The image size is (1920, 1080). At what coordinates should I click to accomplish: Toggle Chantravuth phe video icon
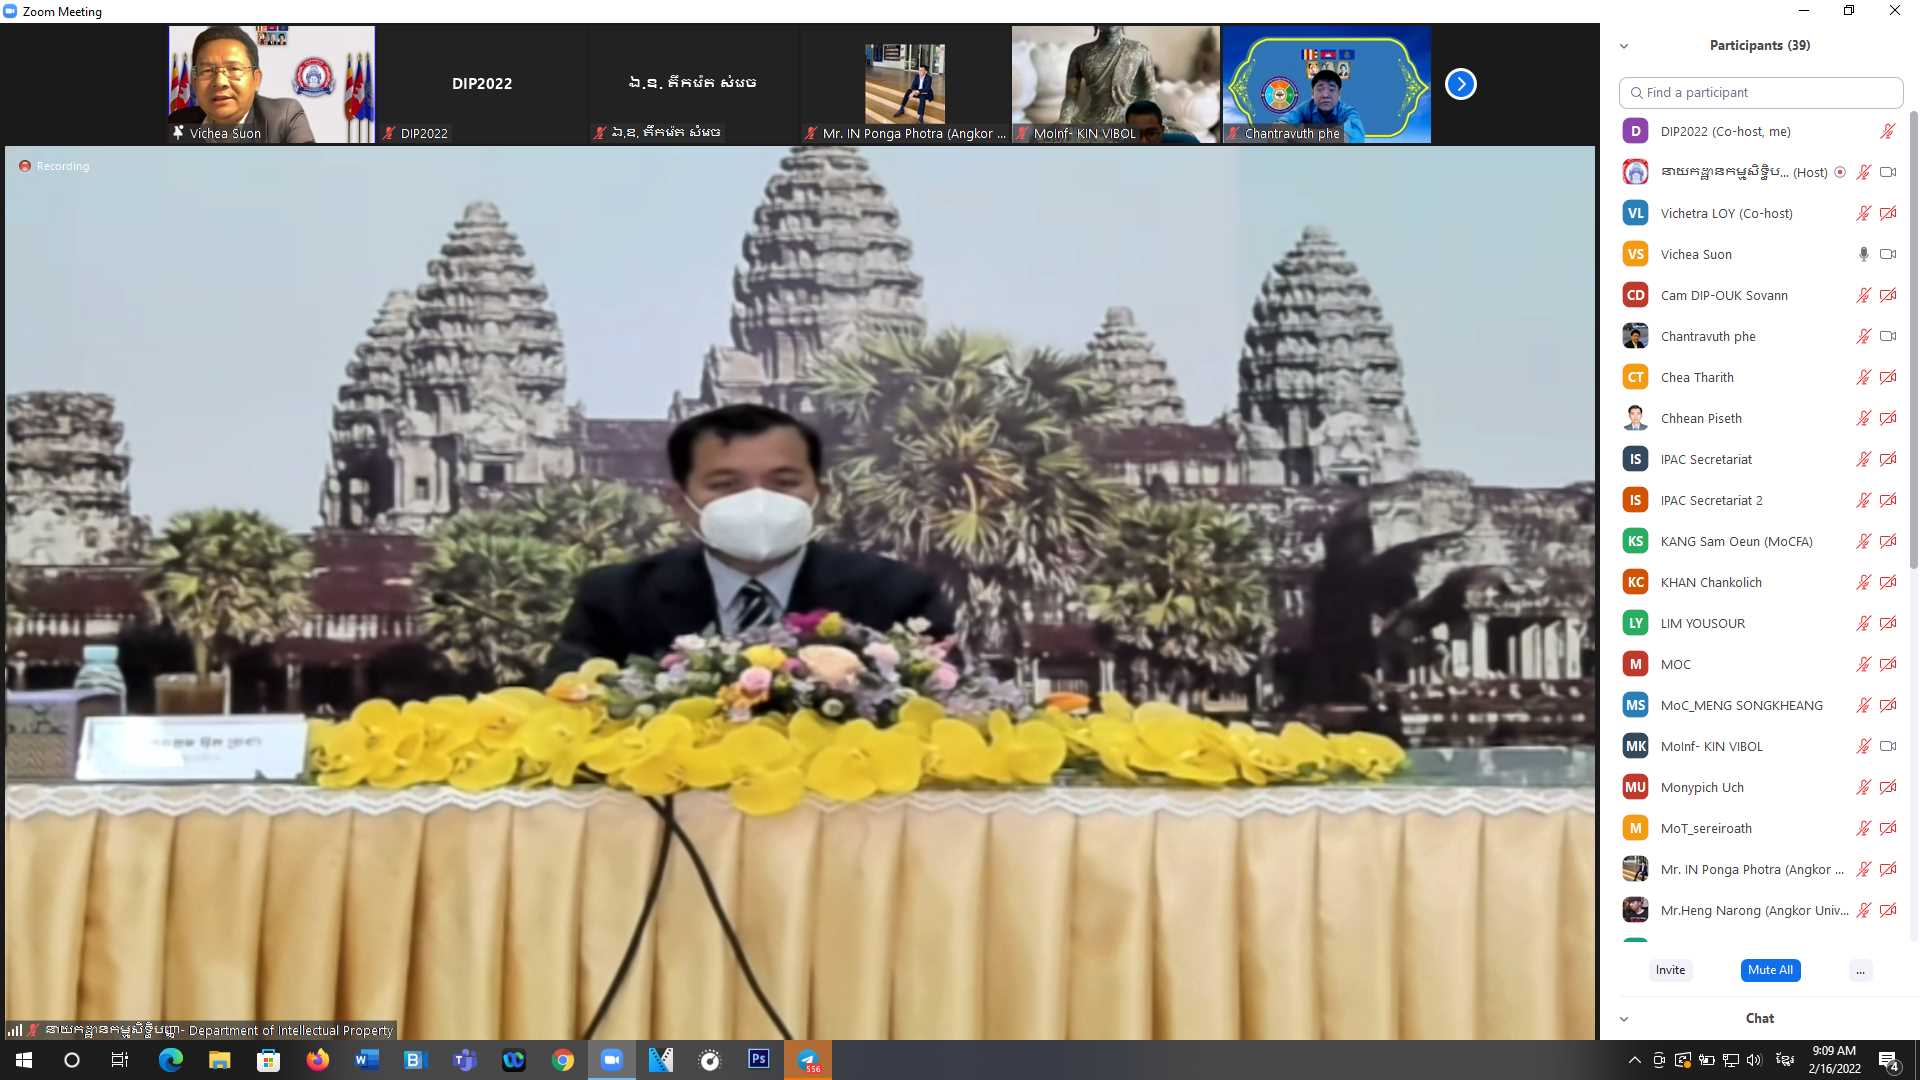coord(1888,336)
